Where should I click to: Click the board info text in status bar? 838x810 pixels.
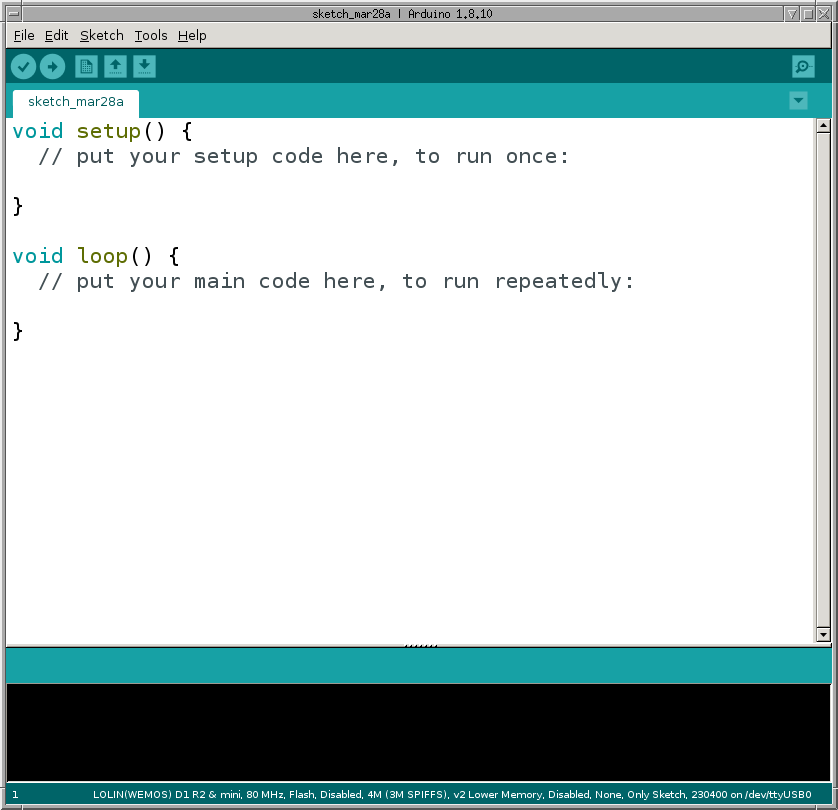(x=452, y=795)
